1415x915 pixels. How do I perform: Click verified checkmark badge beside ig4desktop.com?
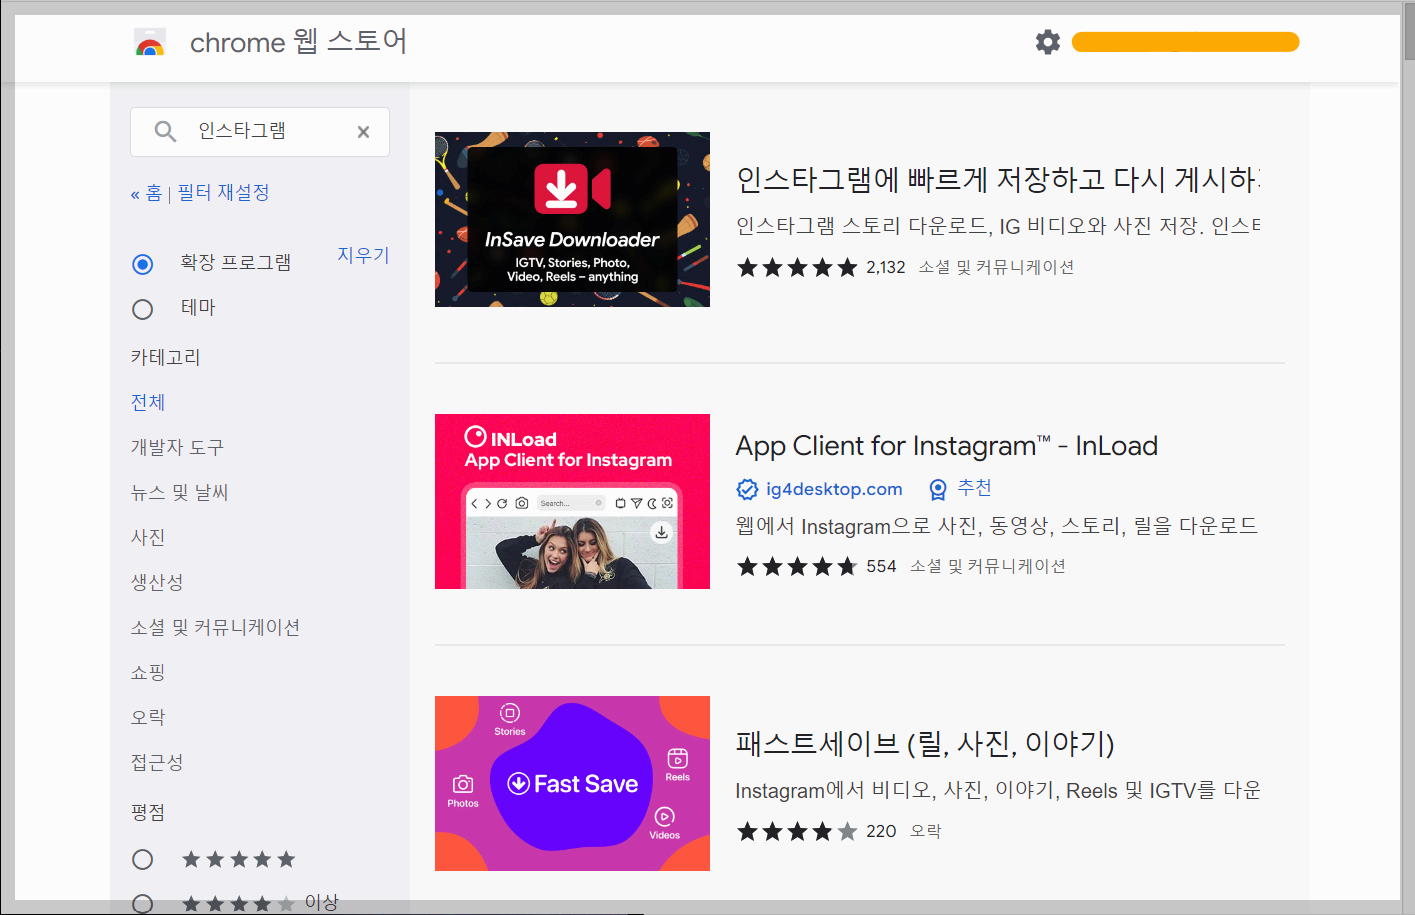[747, 489]
